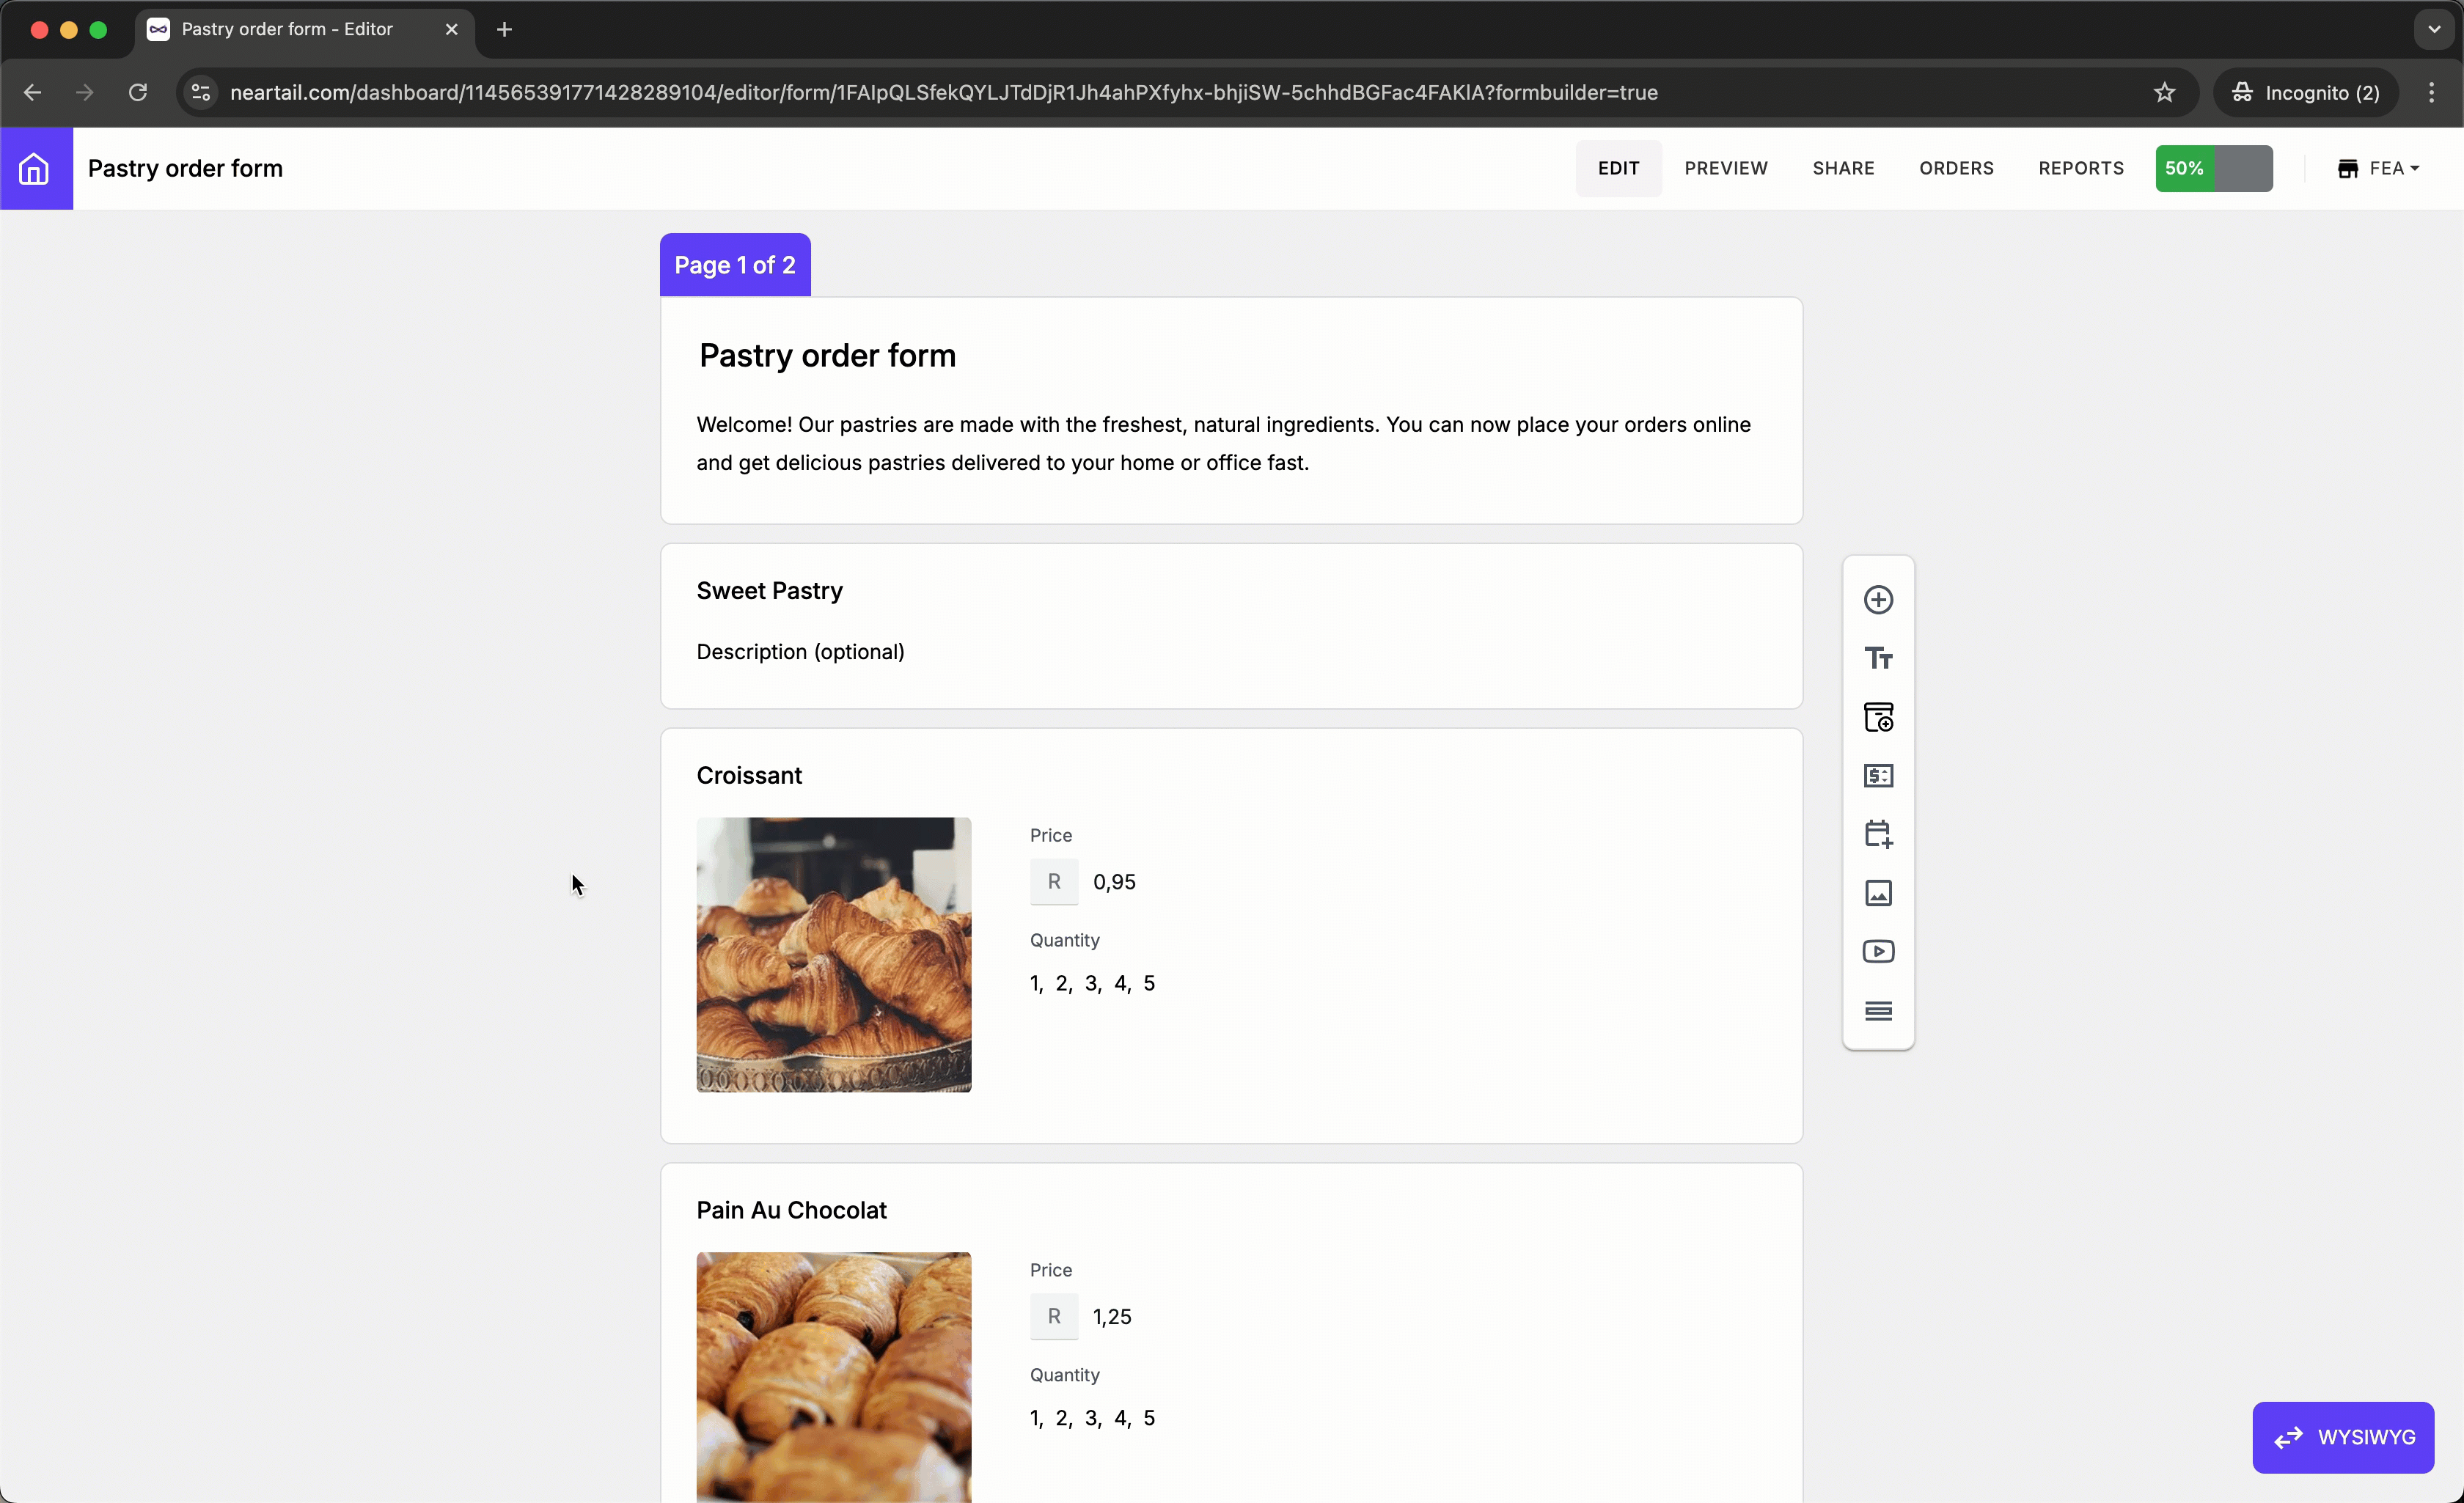The image size is (2464, 1503).
Task: Select the Croissant product image
Action: (x=833, y=955)
